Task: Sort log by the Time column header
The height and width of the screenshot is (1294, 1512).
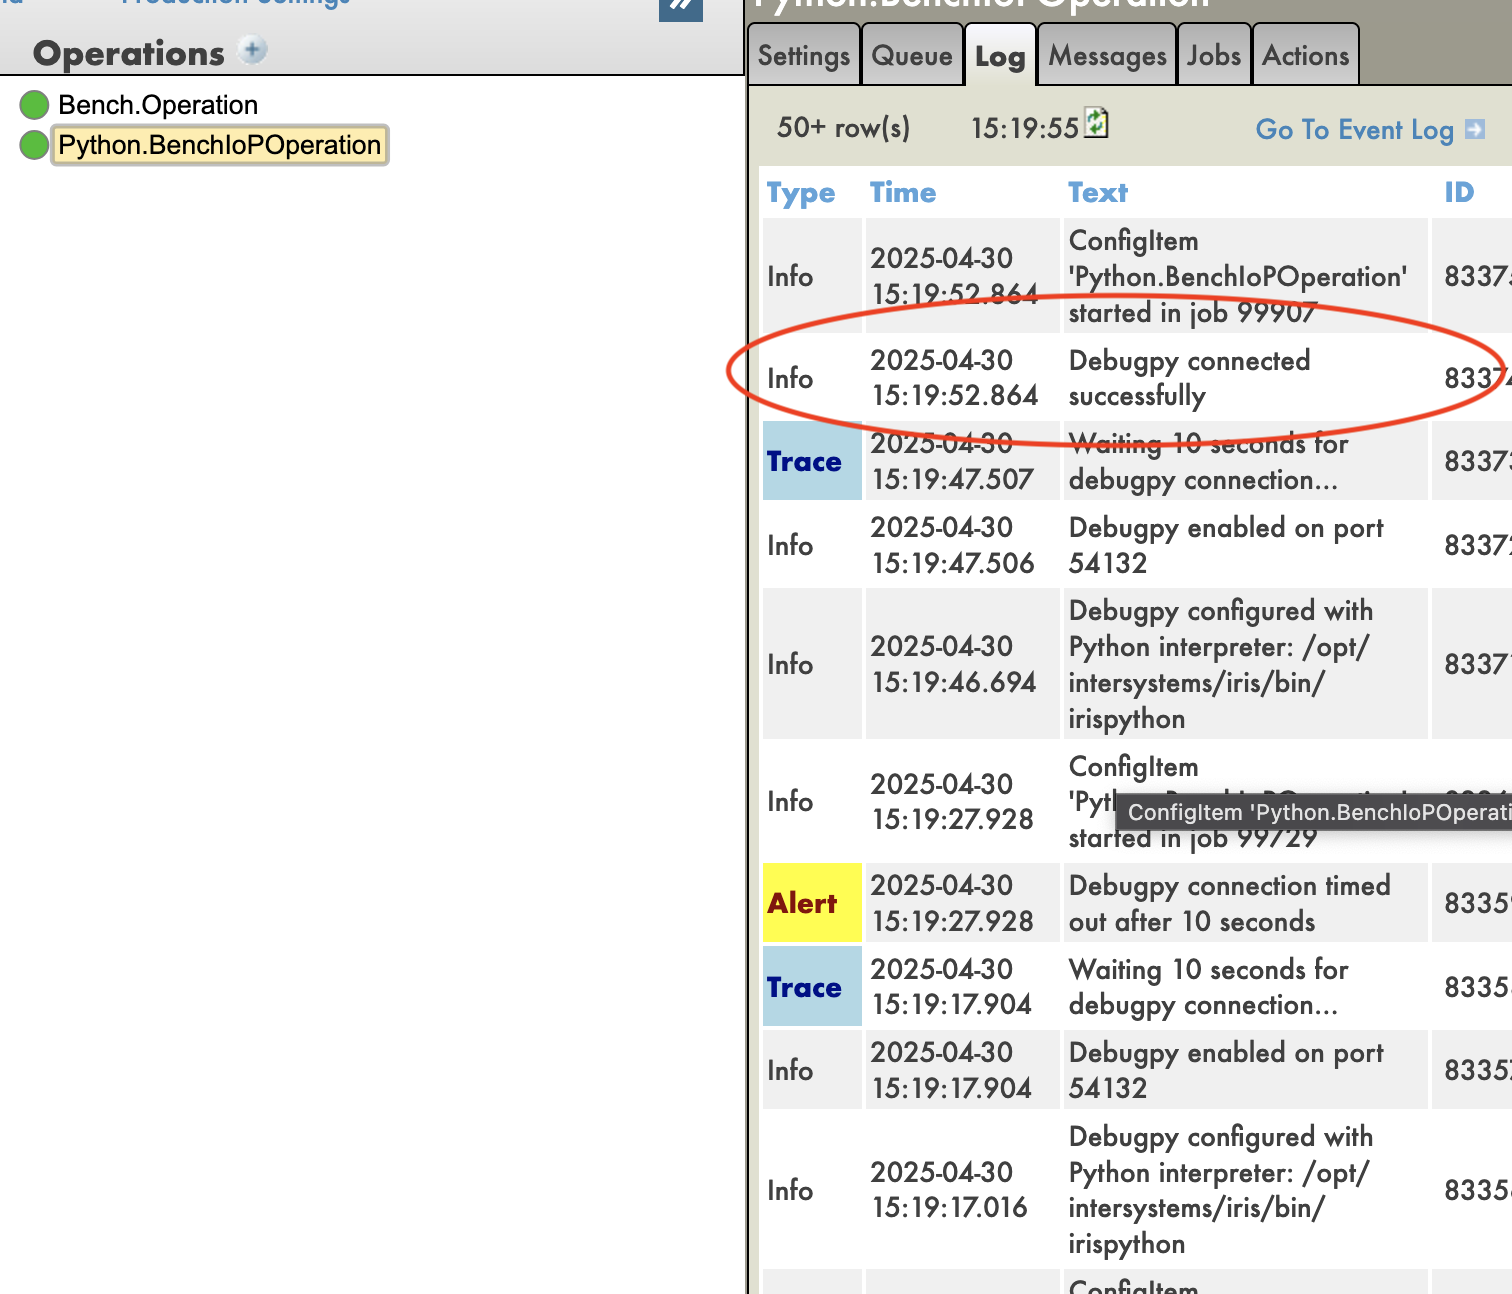Action: tap(903, 193)
